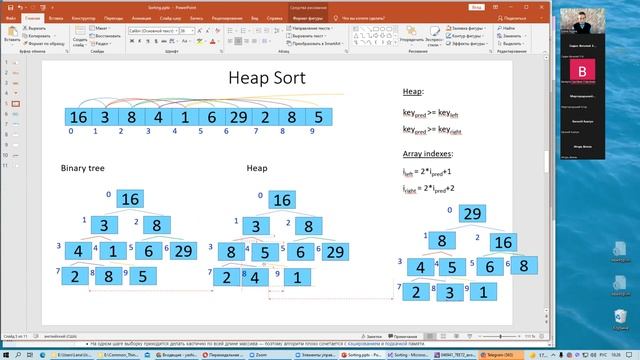Open the Примечания comments pane
Image resolution: width=640 pixels, height=360 pixels.
coord(403,336)
